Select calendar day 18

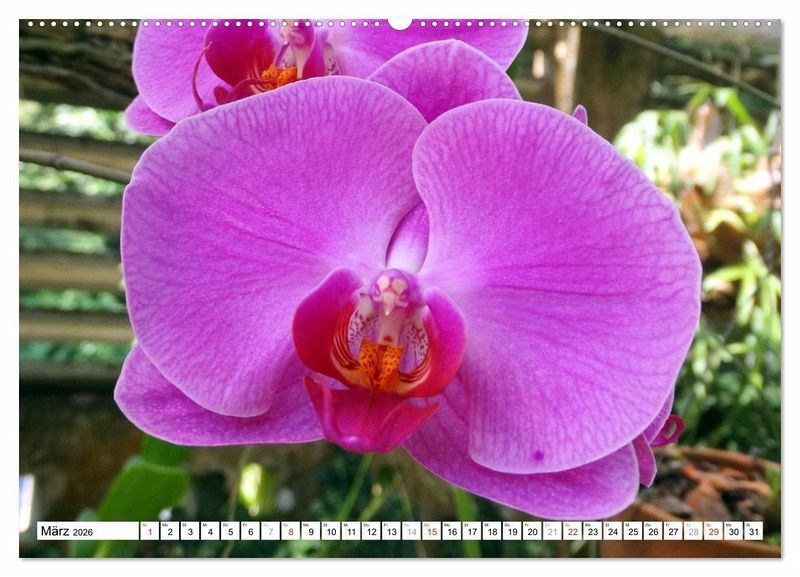[492, 531]
